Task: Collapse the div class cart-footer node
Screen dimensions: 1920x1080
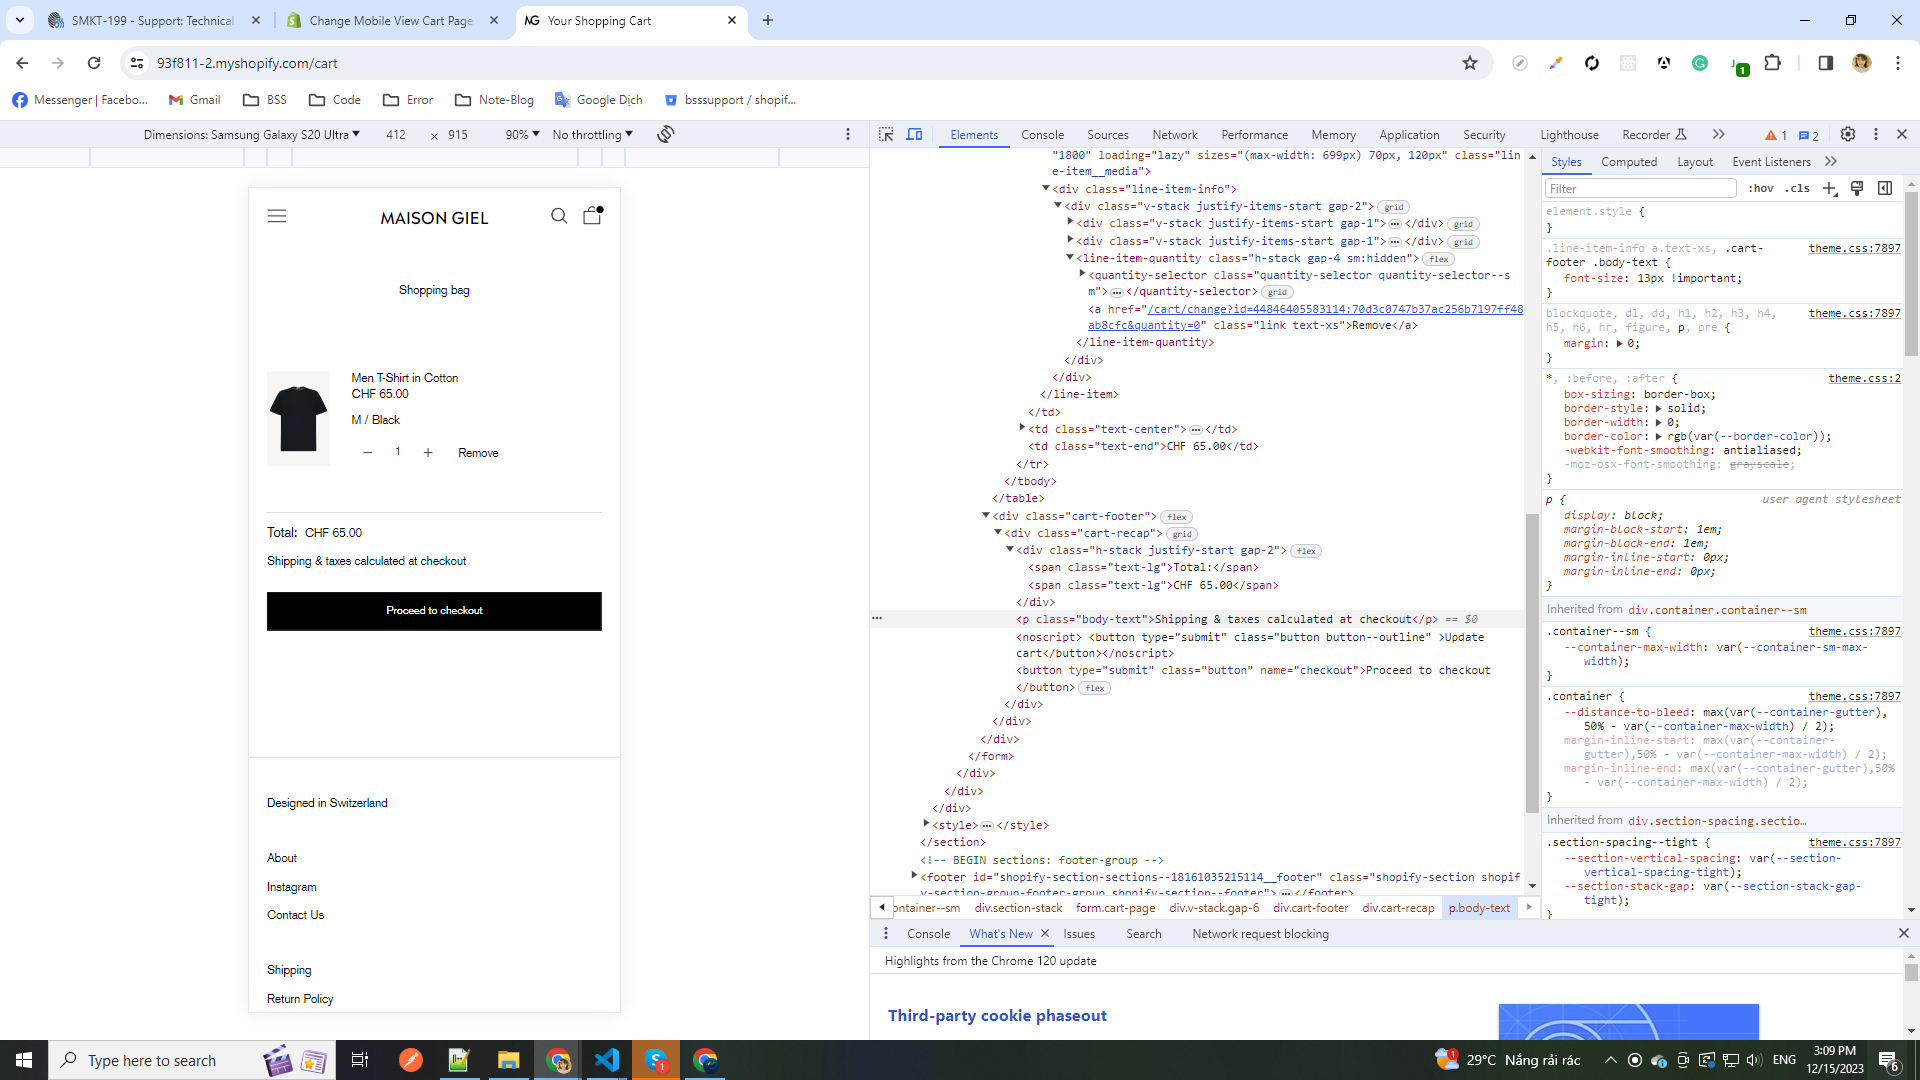Action: click(986, 516)
